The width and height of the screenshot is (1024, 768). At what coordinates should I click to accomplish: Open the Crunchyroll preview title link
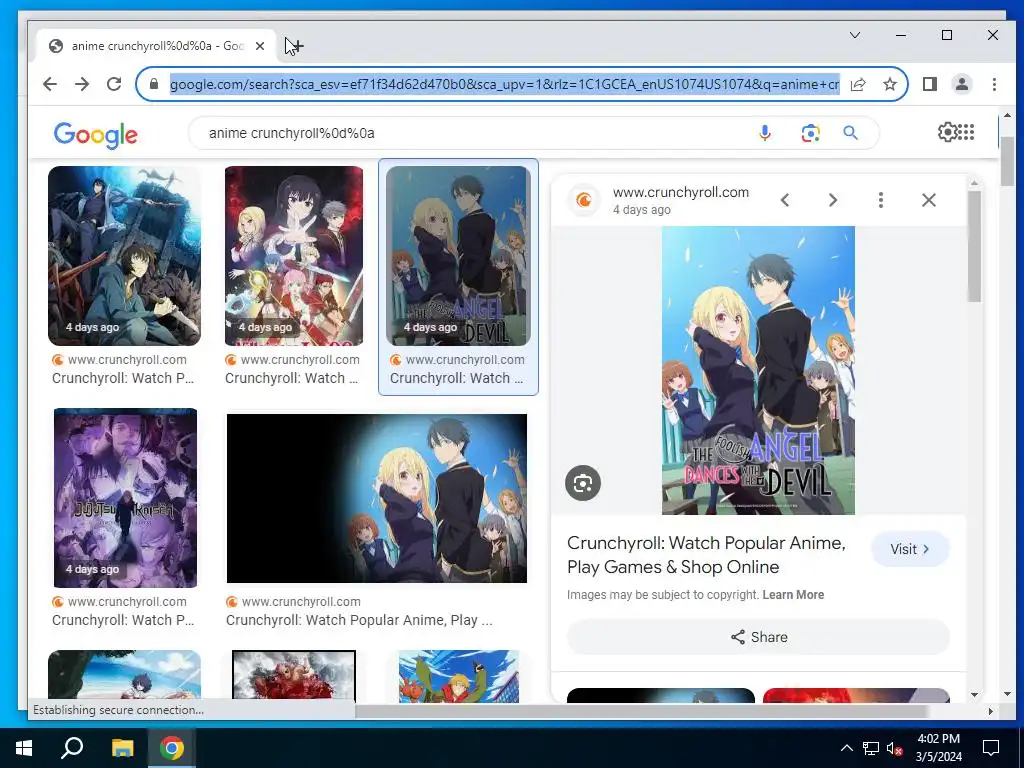tap(707, 555)
